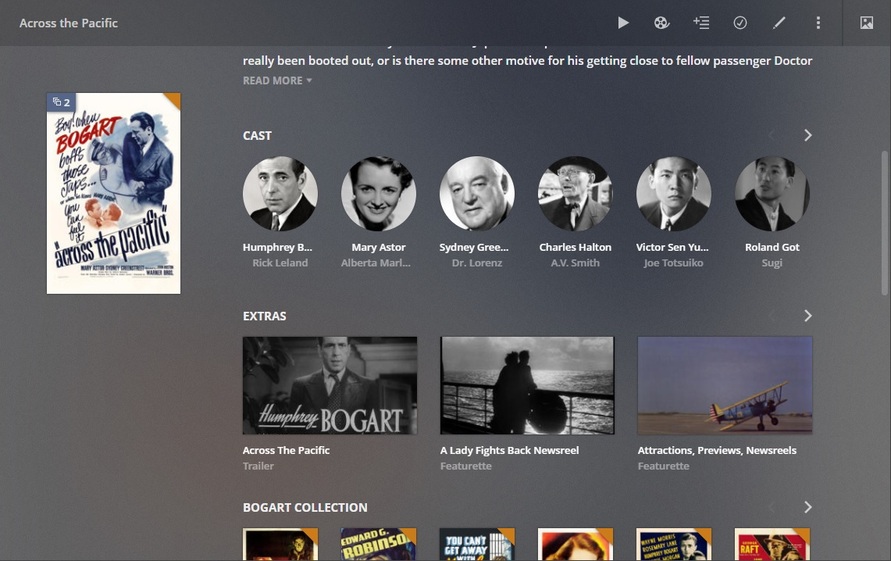This screenshot has width=891, height=561.
Task: Open the You Can't Get Away collection poster
Action: 477,545
